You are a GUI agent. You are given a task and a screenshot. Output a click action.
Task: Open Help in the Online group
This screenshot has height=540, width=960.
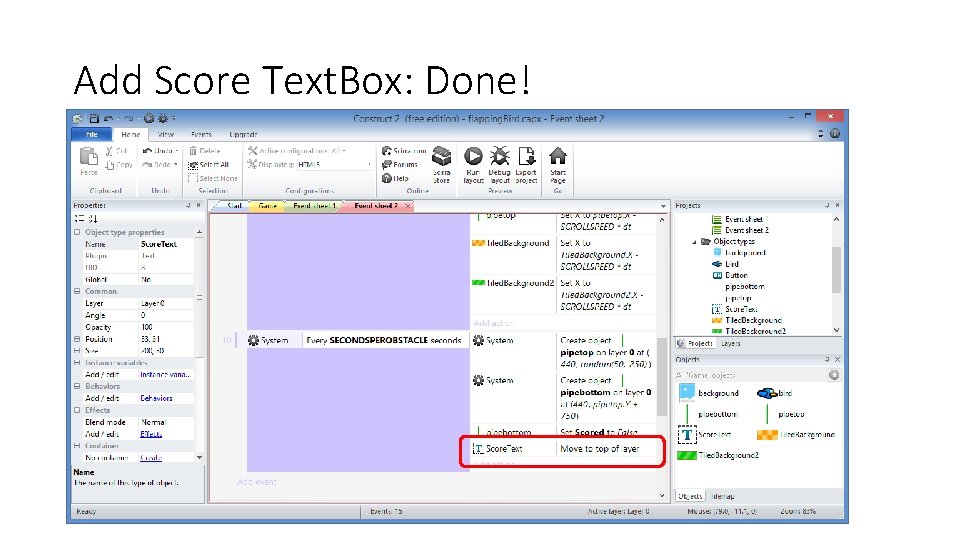(x=395, y=179)
